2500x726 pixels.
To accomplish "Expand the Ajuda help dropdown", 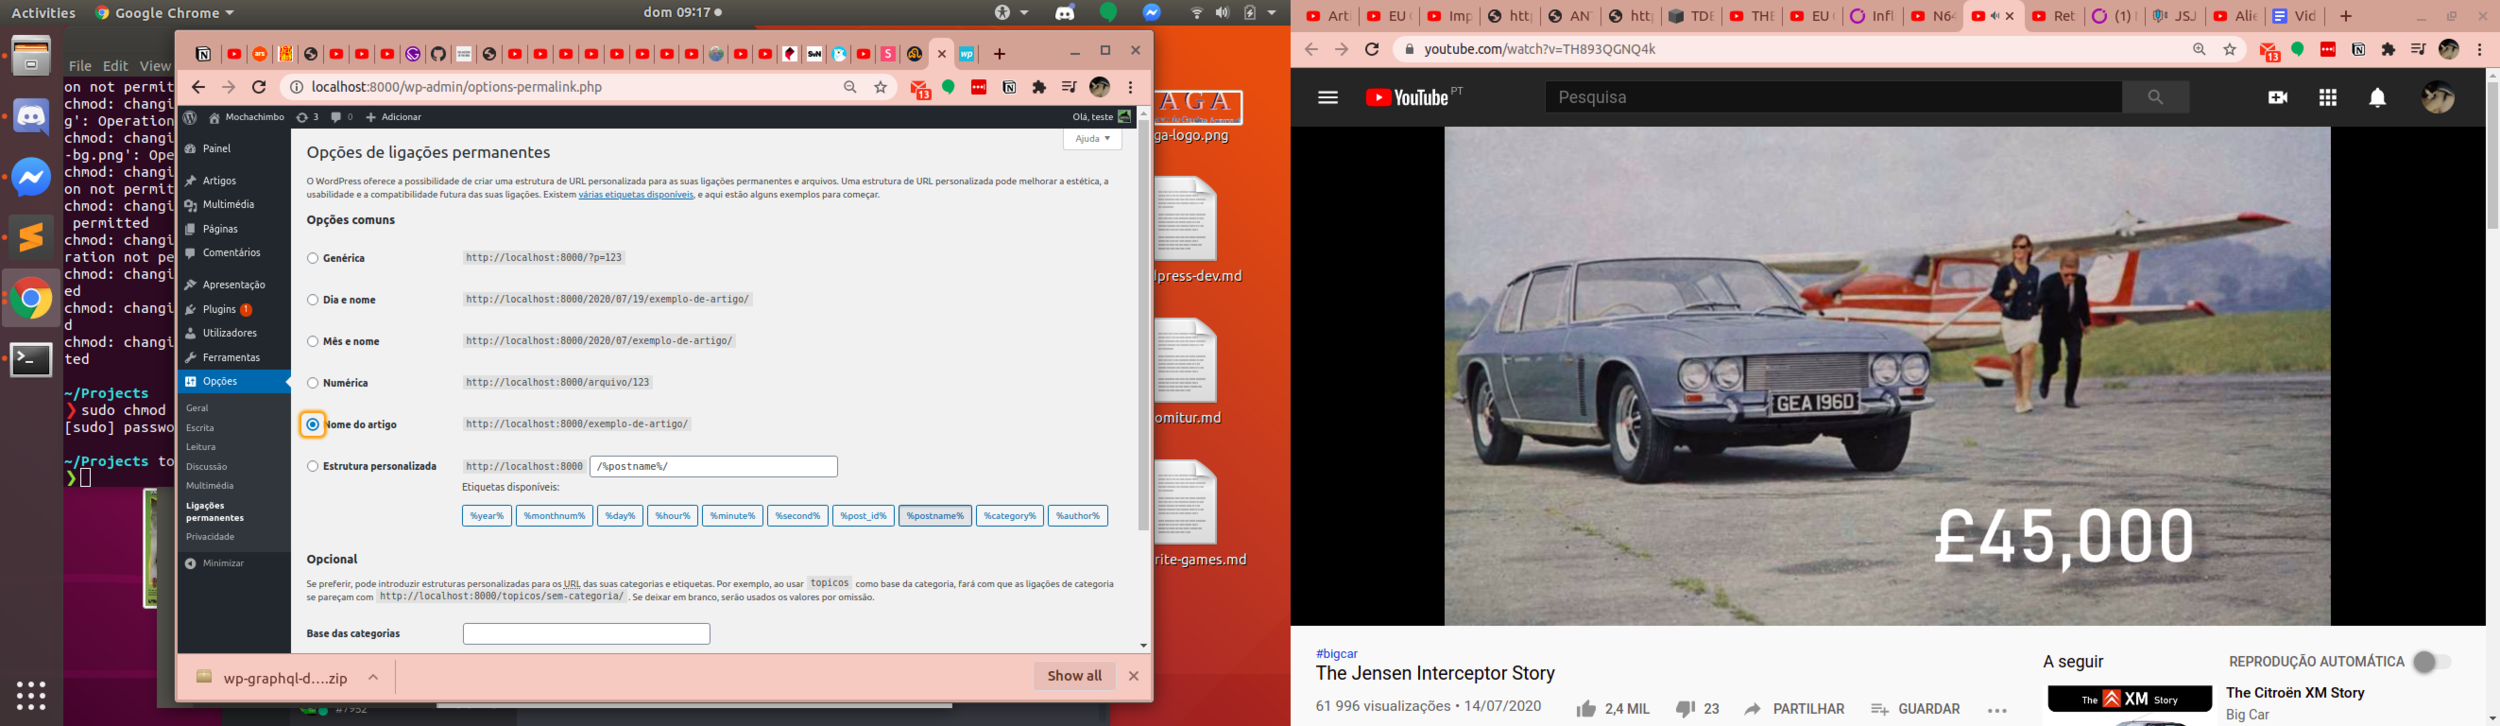I will pos(1092,139).
